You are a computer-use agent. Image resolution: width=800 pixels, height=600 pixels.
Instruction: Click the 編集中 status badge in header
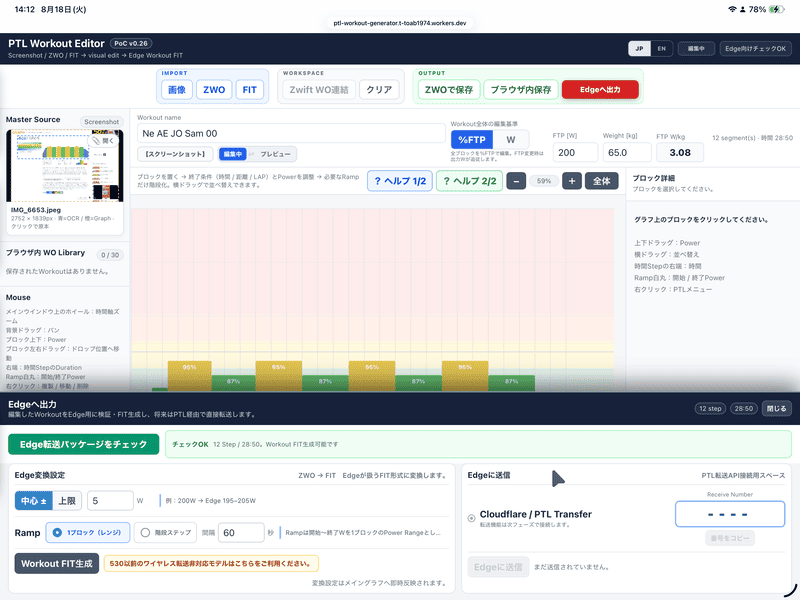[x=696, y=48]
